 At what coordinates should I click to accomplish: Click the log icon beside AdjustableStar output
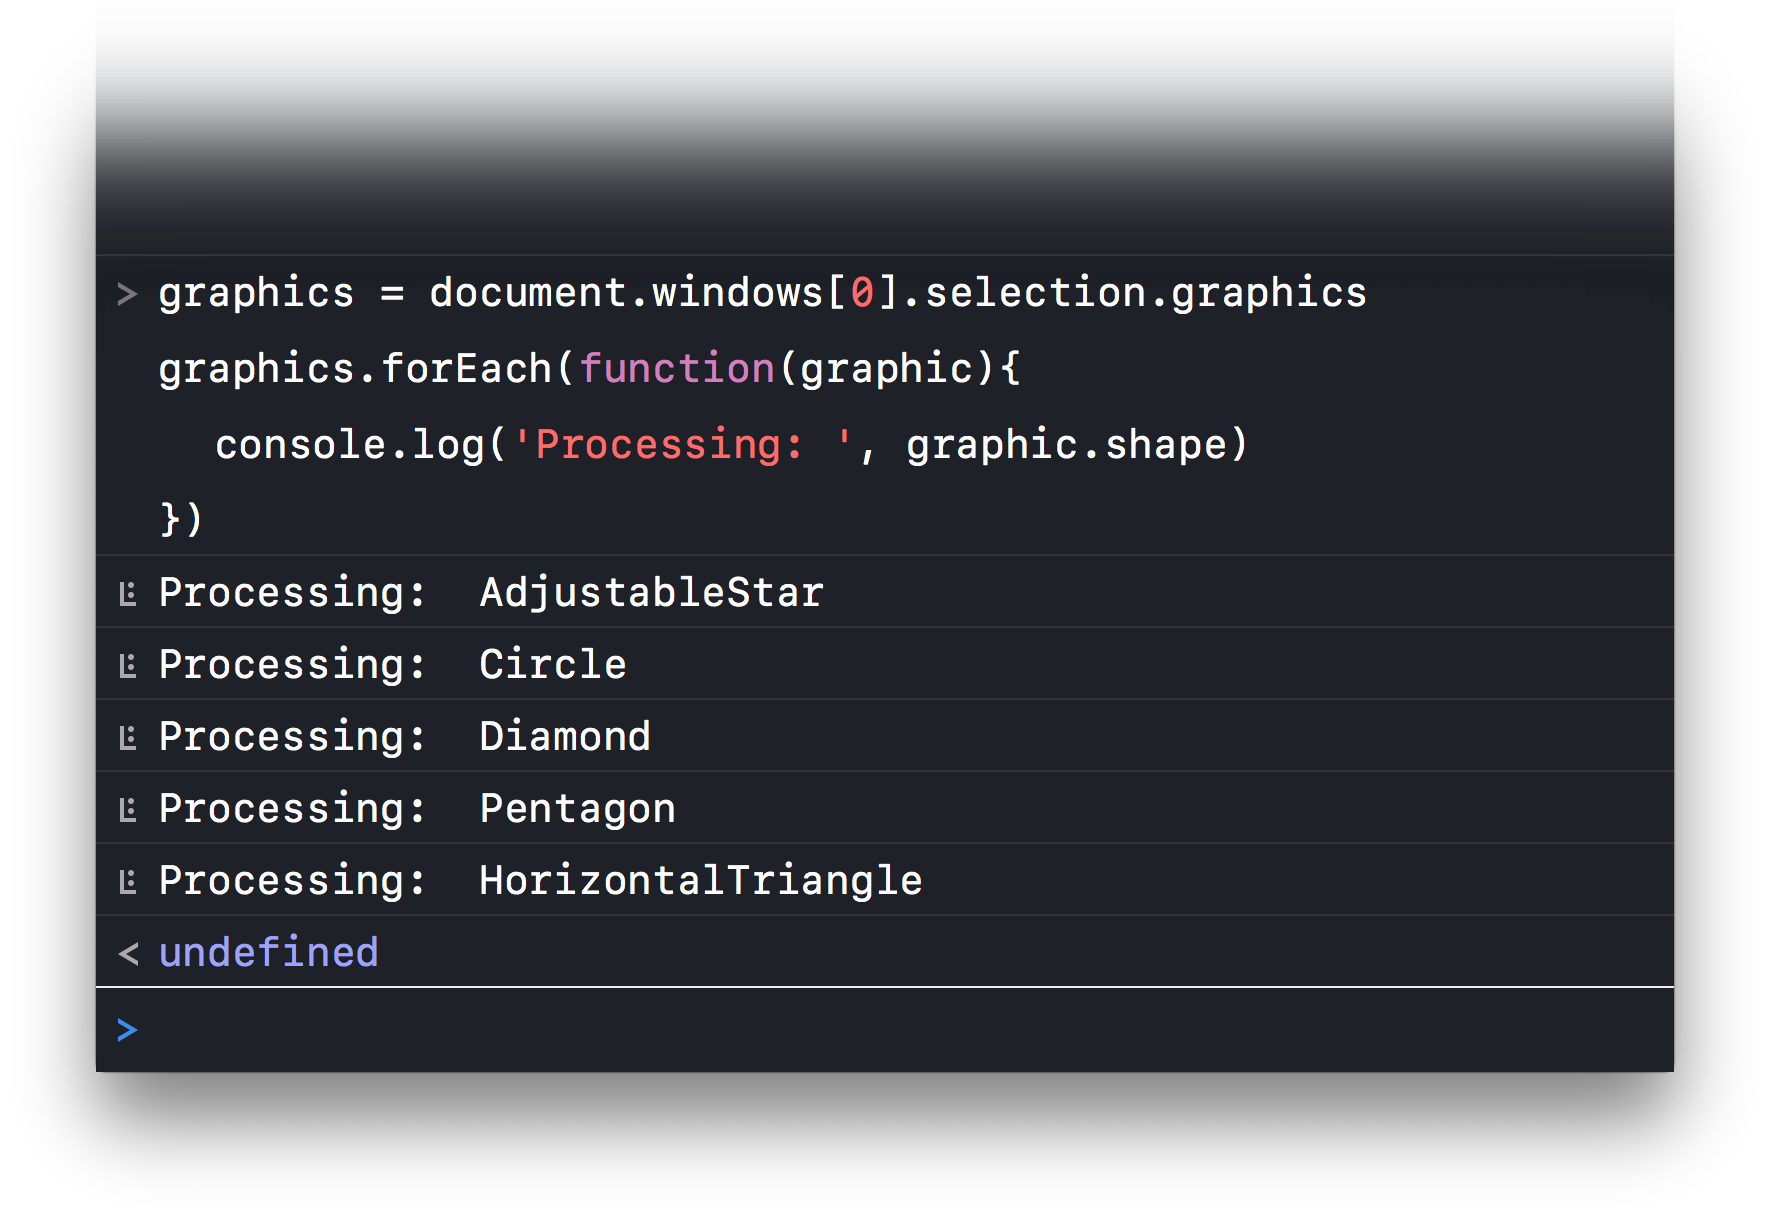[127, 594]
